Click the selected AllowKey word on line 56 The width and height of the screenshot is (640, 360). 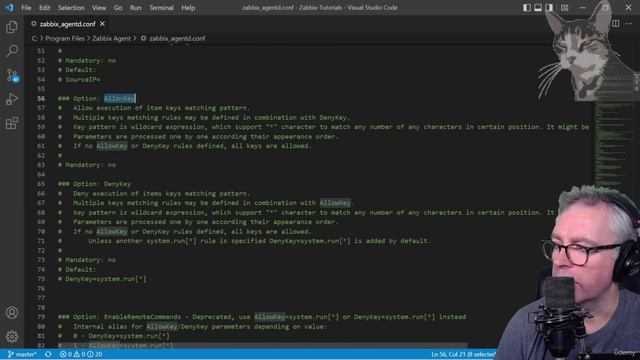(120, 98)
